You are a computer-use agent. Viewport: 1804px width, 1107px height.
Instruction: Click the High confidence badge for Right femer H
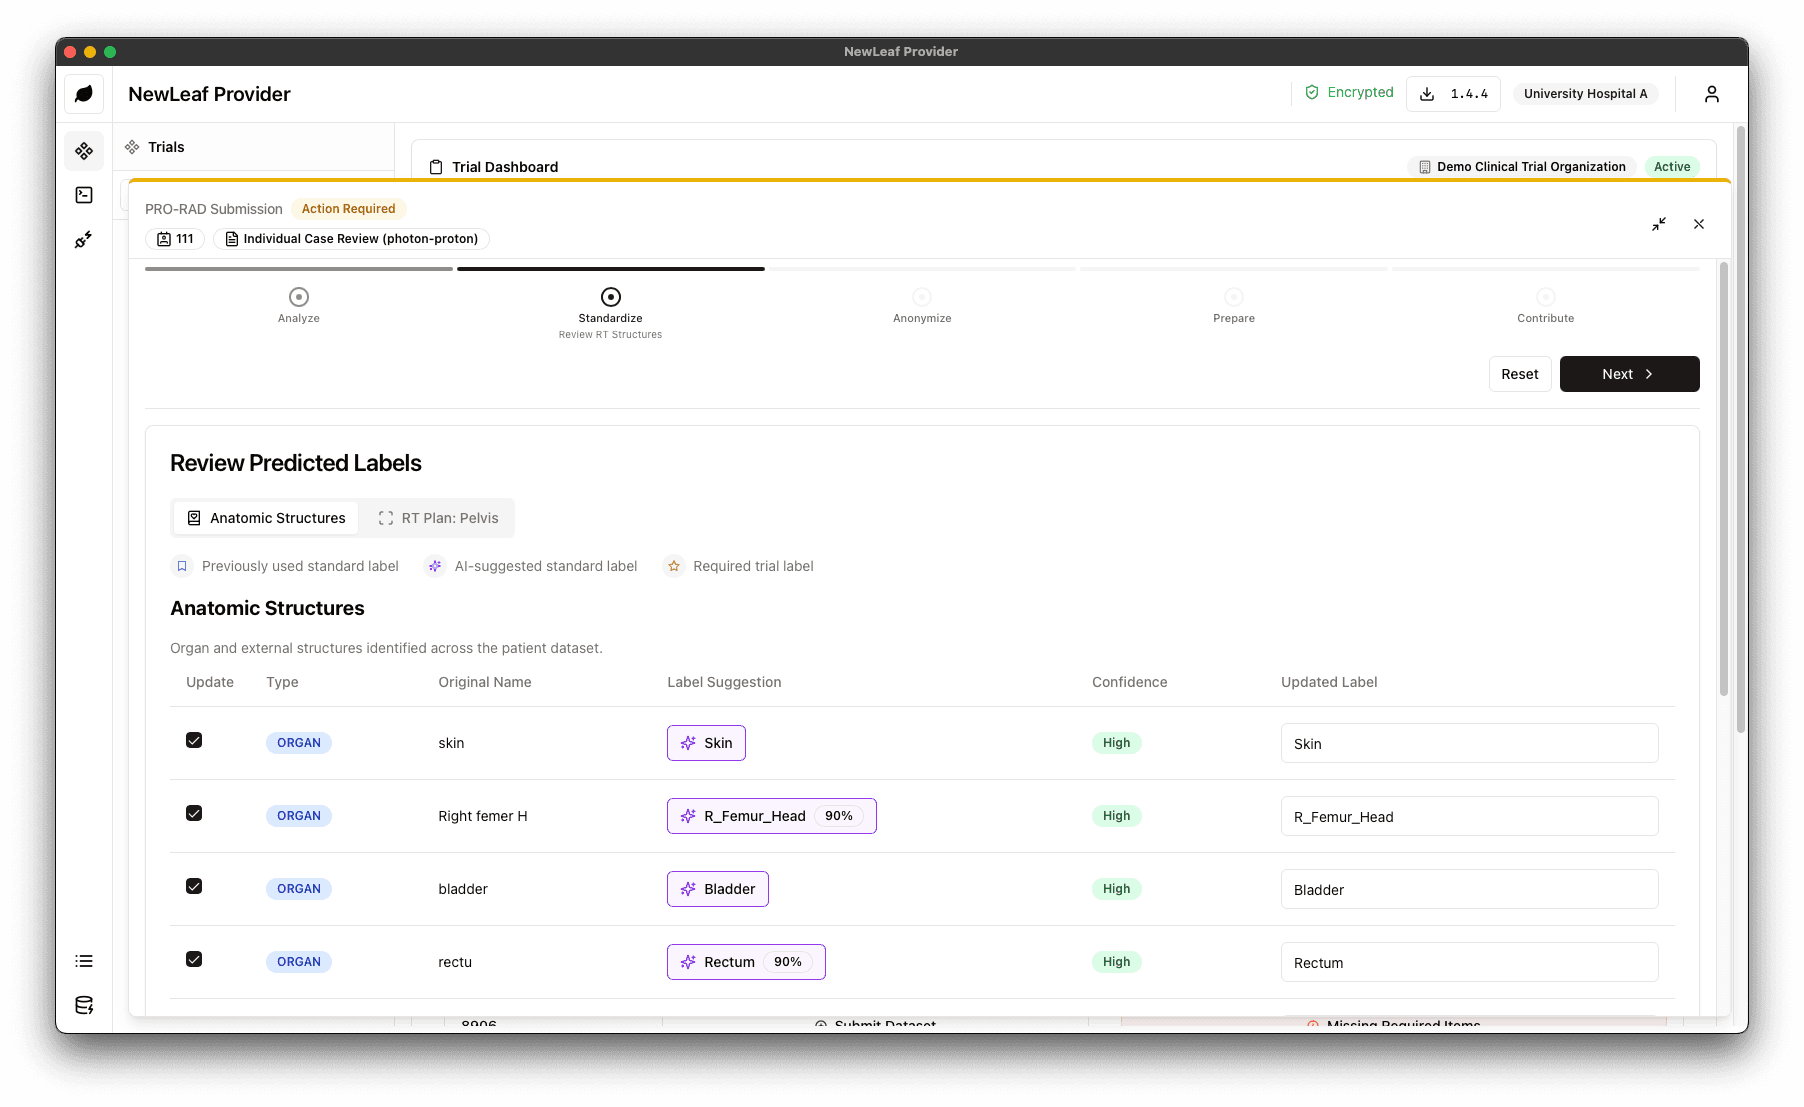[x=1117, y=816]
